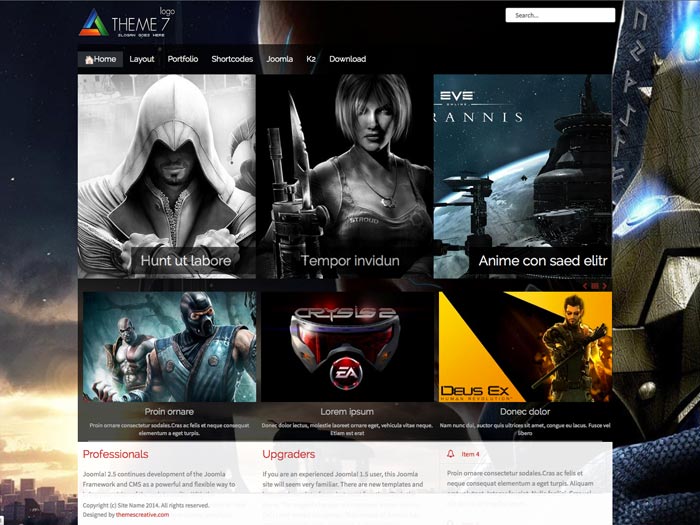Pause the slider using the middle control
Screen dimensions: 700x525
[x=595, y=286]
